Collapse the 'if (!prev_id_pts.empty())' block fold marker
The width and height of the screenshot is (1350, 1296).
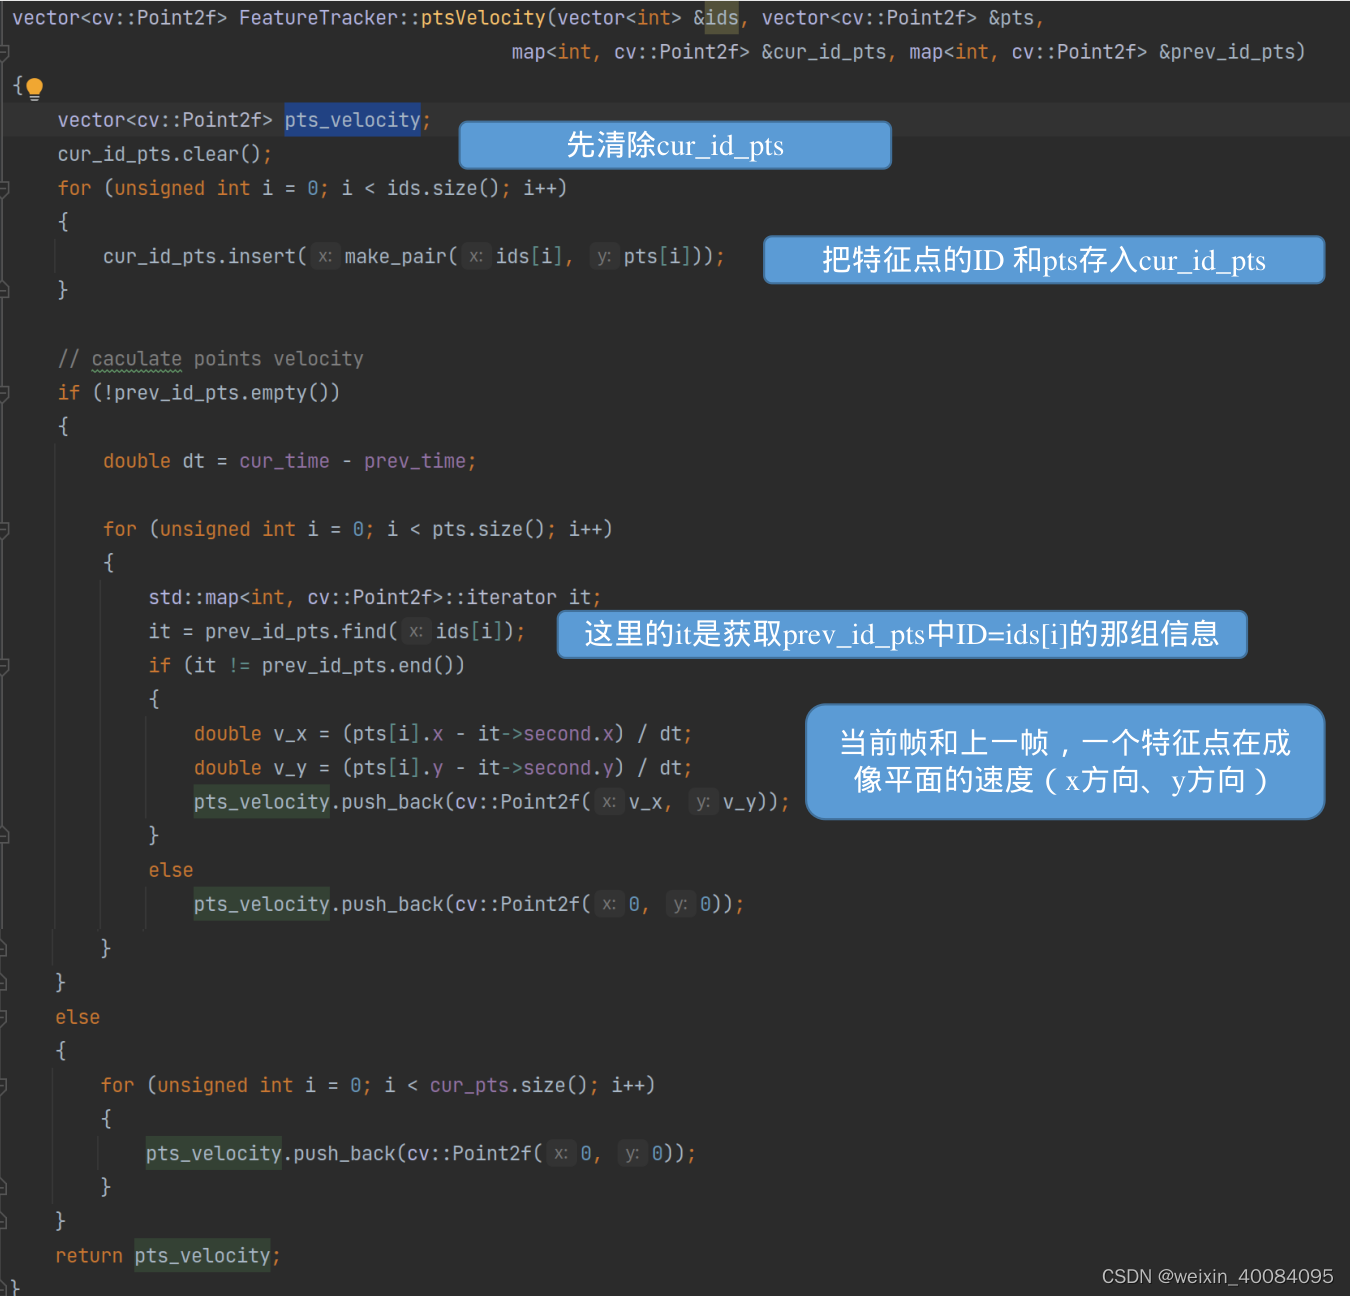pyautogui.click(x=4, y=393)
